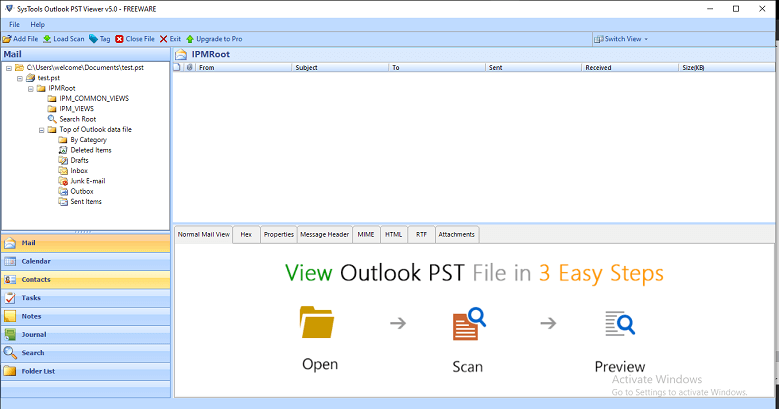Click the Junk E-mail folder icon

click(x=63, y=181)
